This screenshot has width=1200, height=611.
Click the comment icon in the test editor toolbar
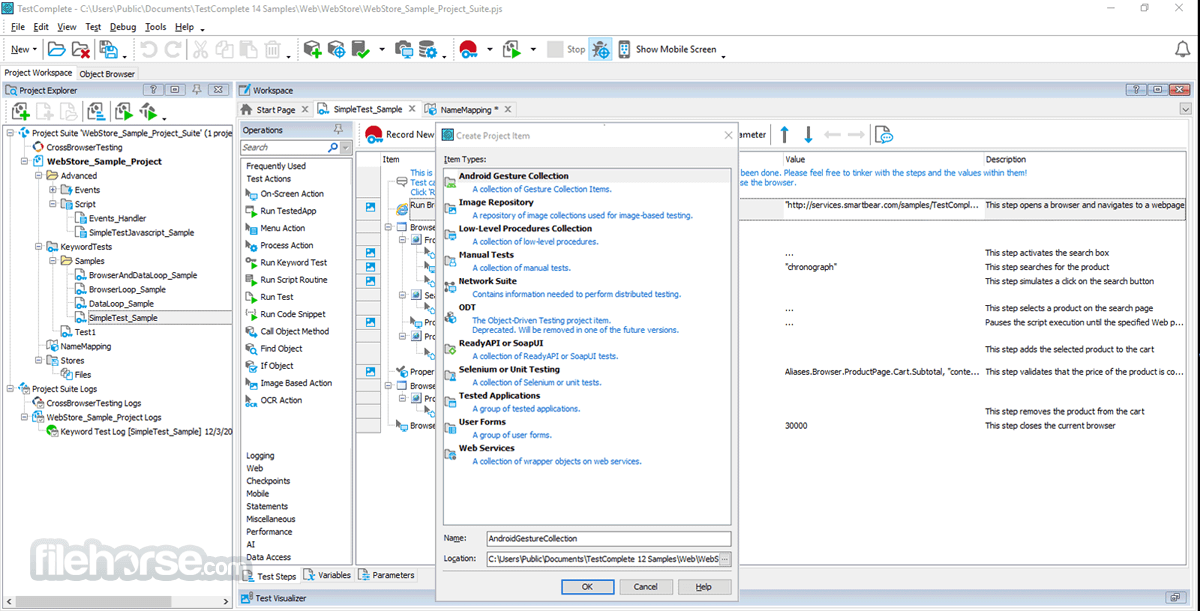pos(884,134)
